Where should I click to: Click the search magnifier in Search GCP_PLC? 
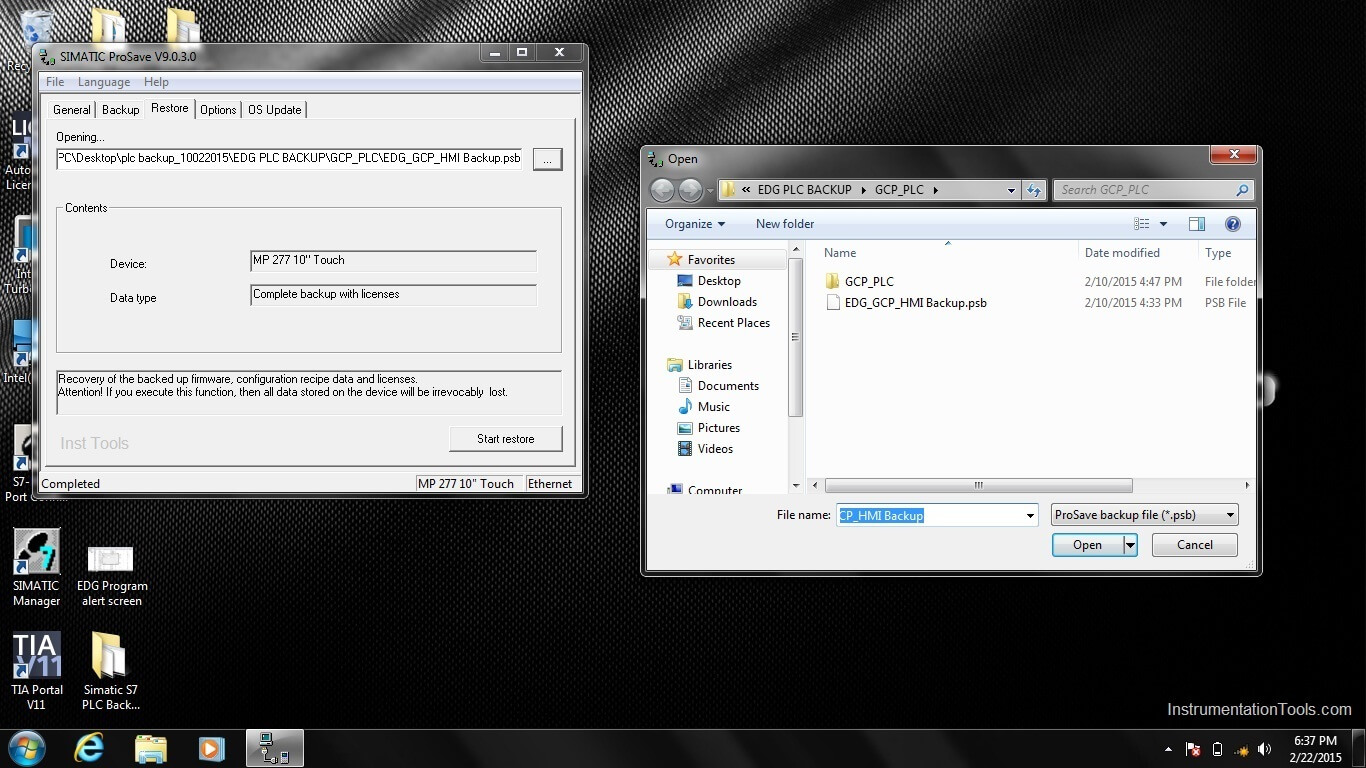1242,190
